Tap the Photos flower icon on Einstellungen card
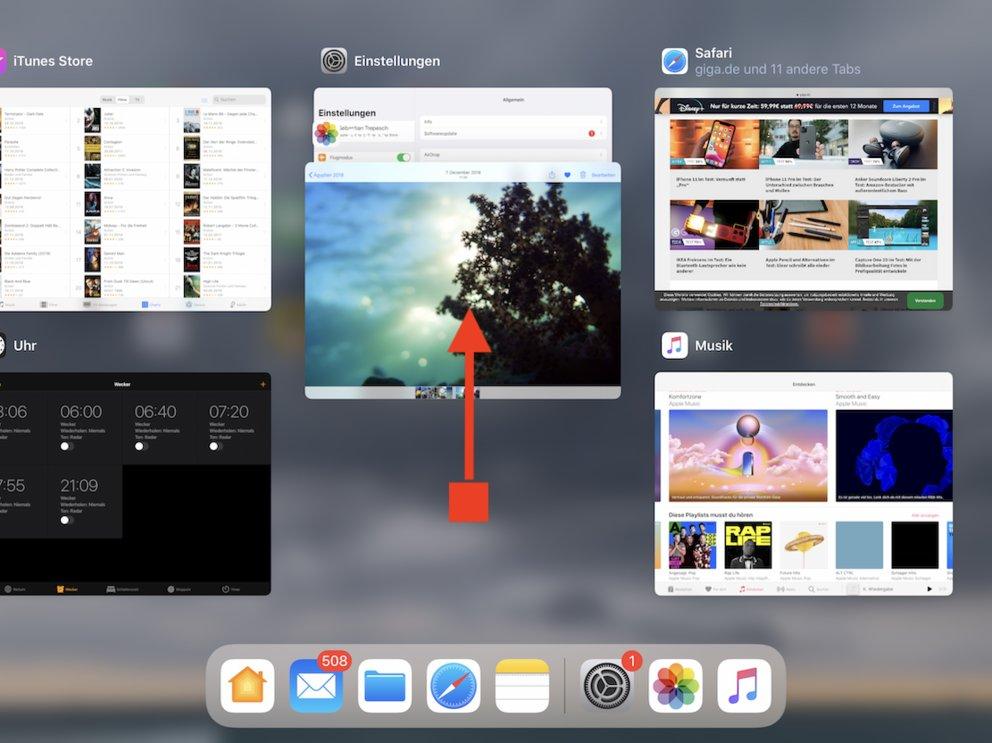 click(x=326, y=133)
